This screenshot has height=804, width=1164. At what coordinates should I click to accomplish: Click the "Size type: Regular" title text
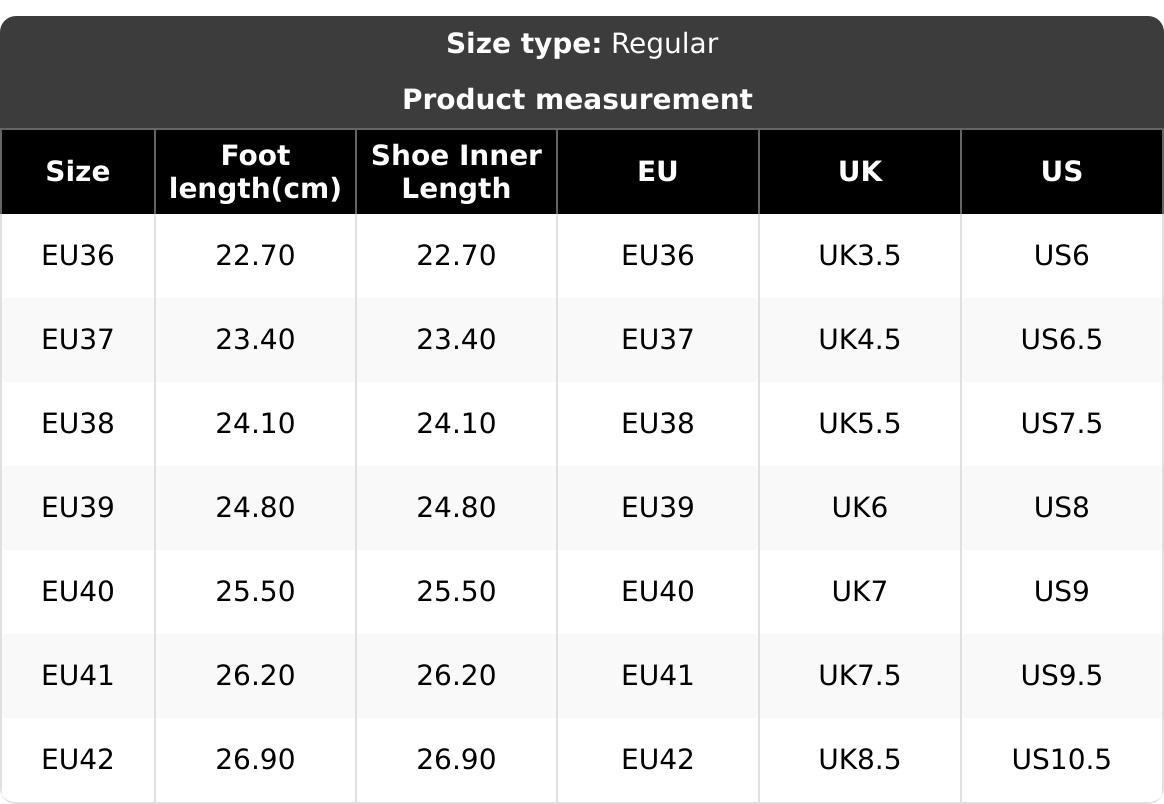(581, 44)
